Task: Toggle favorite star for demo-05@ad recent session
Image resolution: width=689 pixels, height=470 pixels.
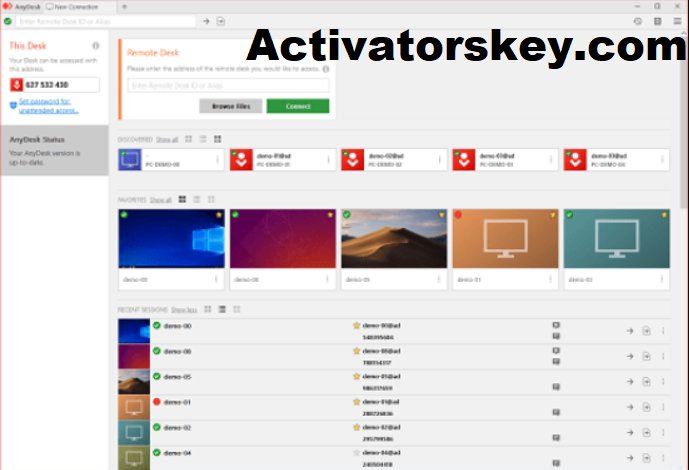Action: click(x=356, y=376)
